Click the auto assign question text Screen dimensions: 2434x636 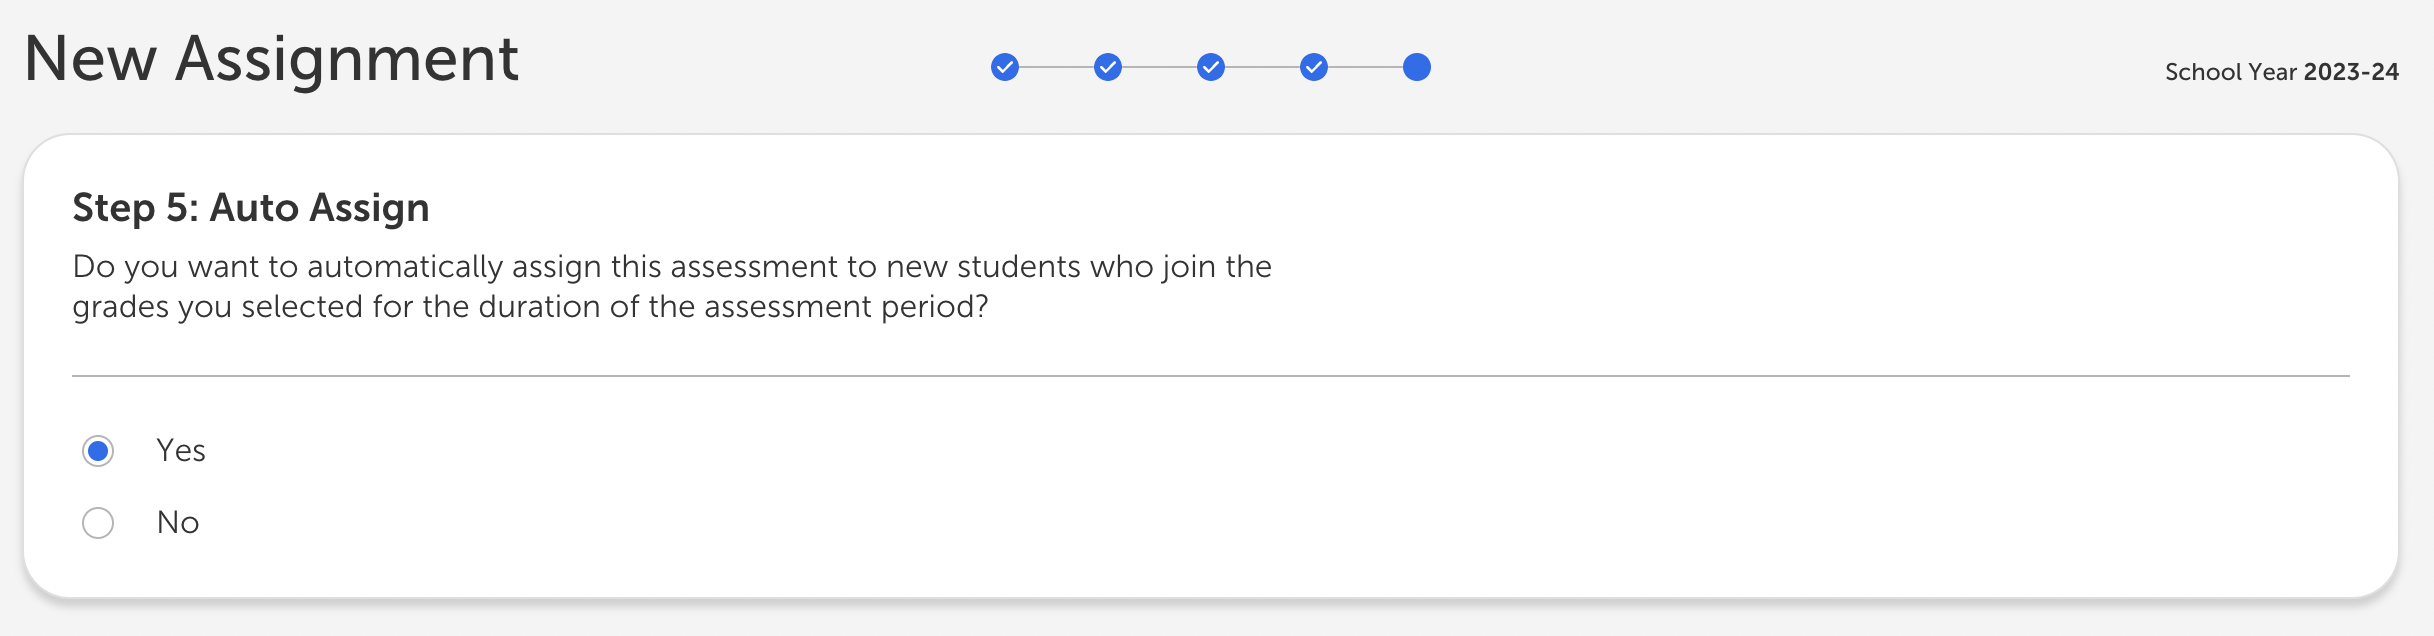672,286
